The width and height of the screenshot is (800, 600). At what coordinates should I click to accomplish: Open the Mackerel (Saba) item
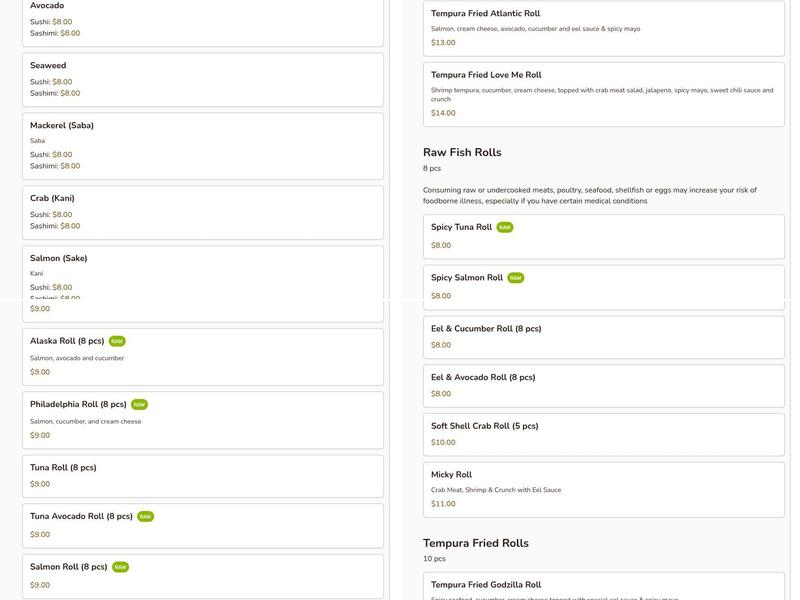pyautogui.click(x=202, y=146)
